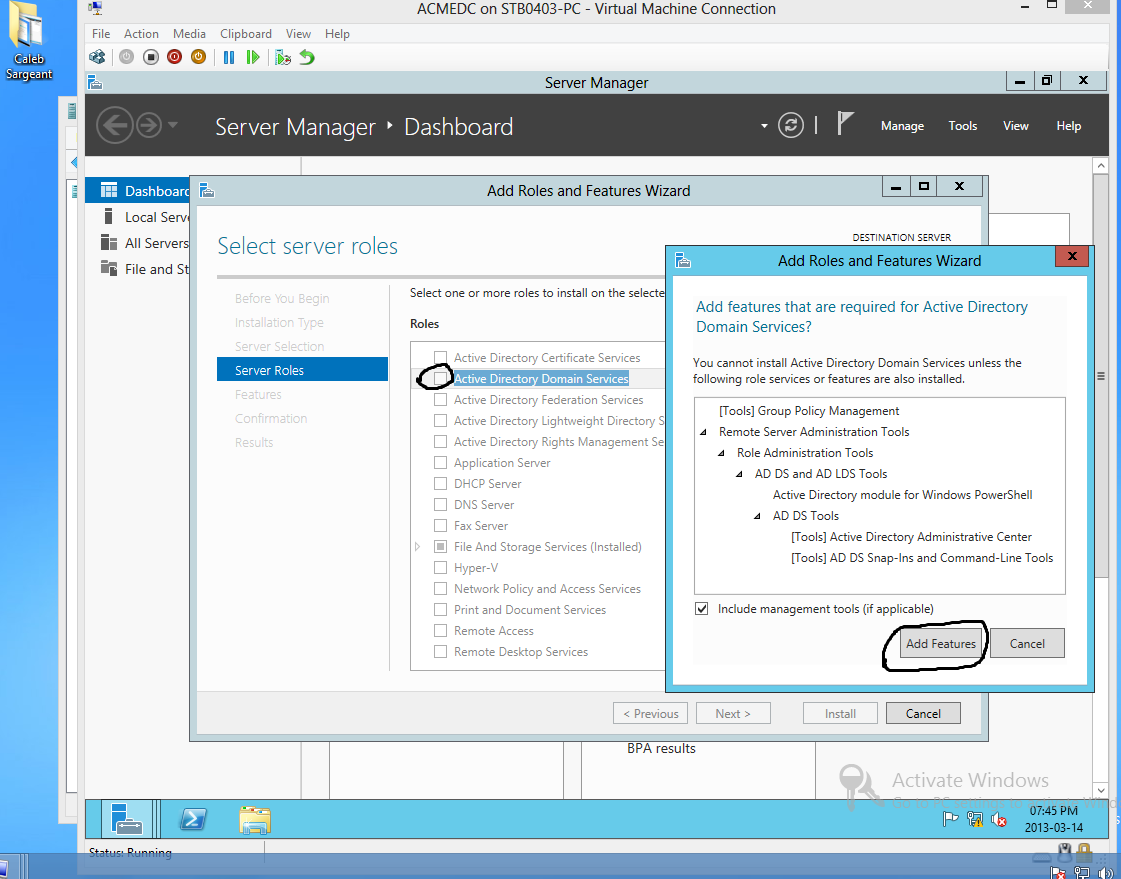Click the Ctrl+Alt+Del toolbar icon
The height and width of the screenshot is (879, 1121).
[x=97, y=57]
